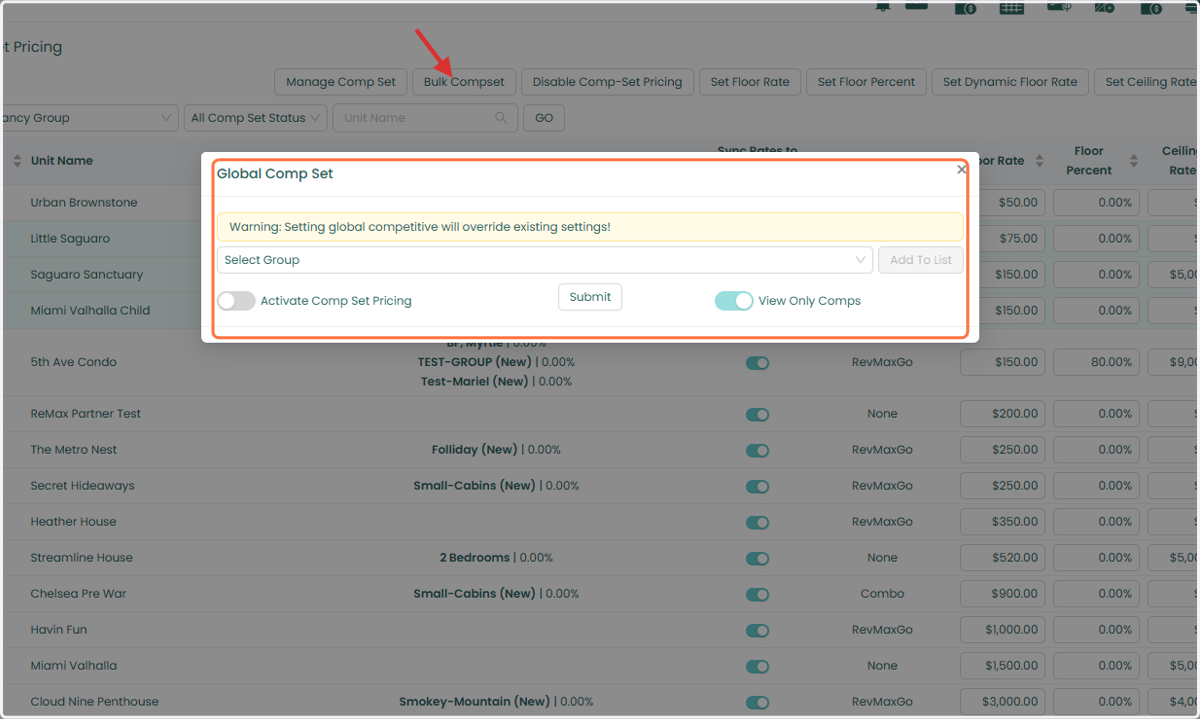Focus the Unit Name search field
This screenshot has height=719, width=1200.
tap(425, 118)
